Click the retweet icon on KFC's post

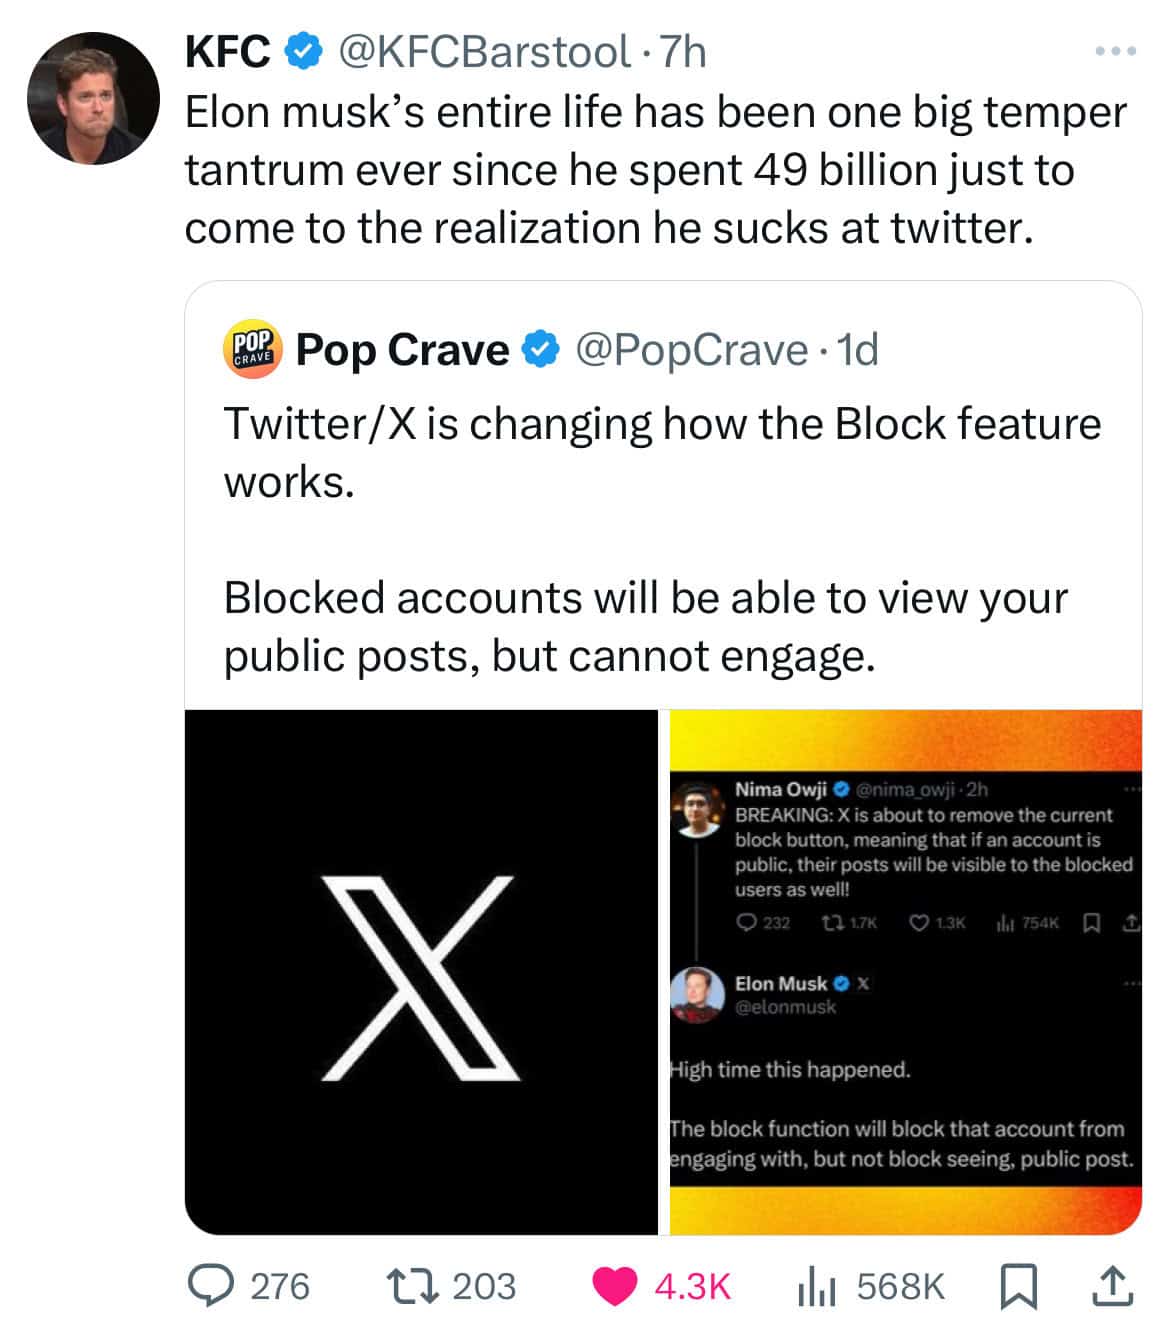[x=412, y=1285]
